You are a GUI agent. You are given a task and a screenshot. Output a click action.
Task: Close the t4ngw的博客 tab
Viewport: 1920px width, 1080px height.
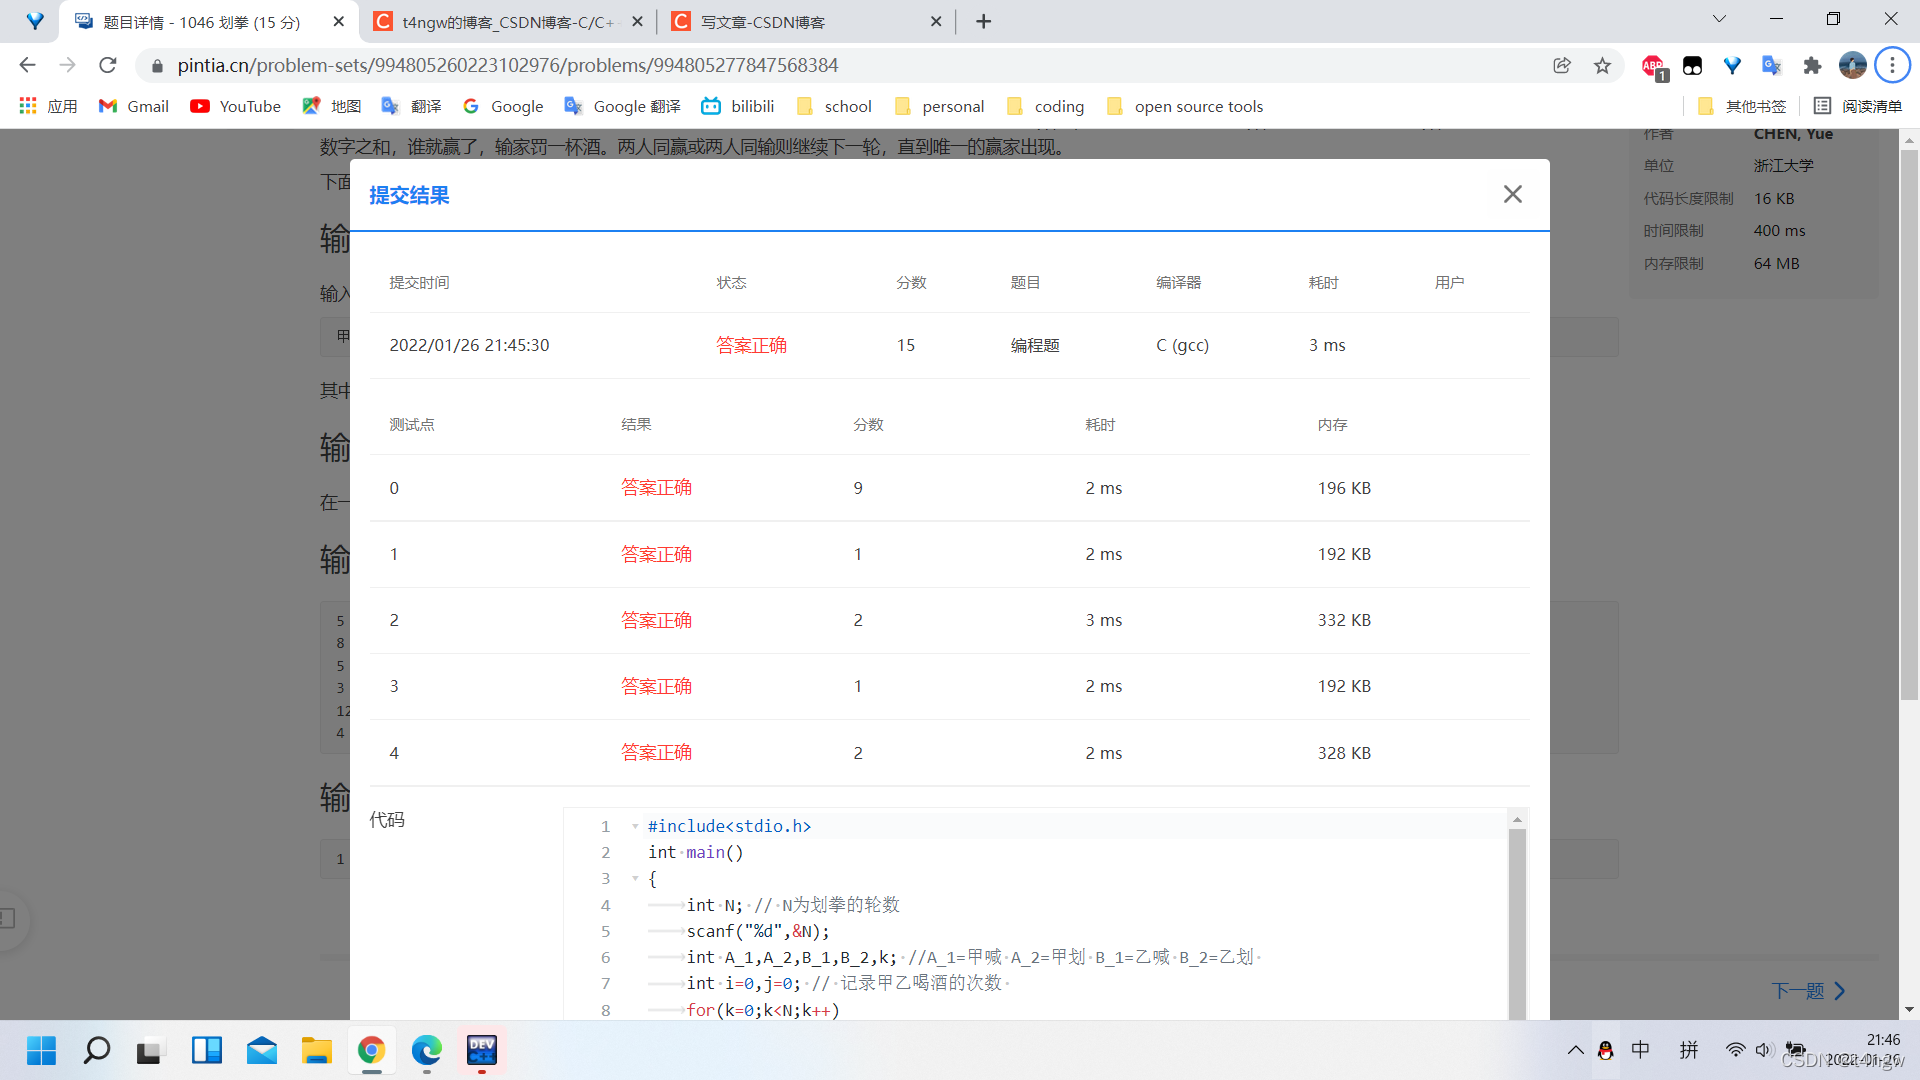pos(637,21)
